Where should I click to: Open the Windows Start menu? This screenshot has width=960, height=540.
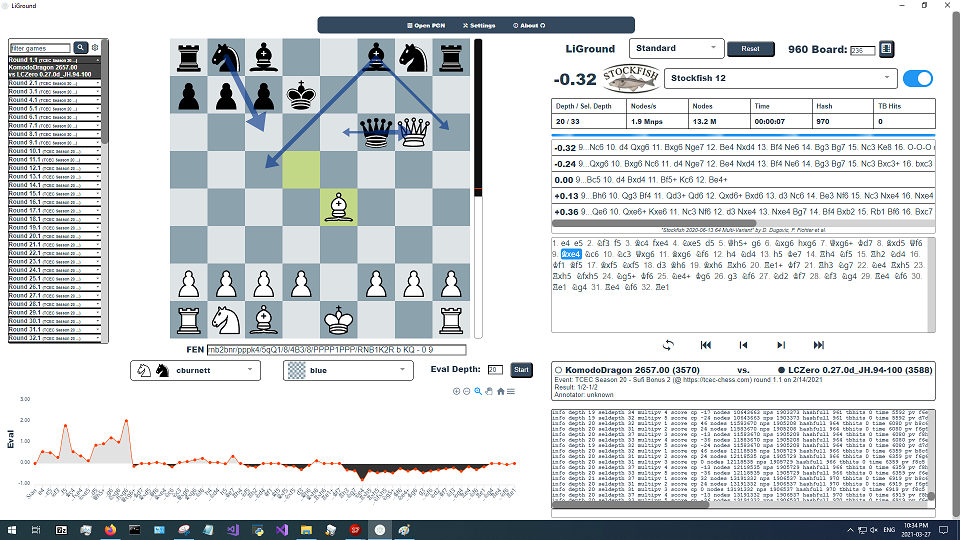click(12, 530)
